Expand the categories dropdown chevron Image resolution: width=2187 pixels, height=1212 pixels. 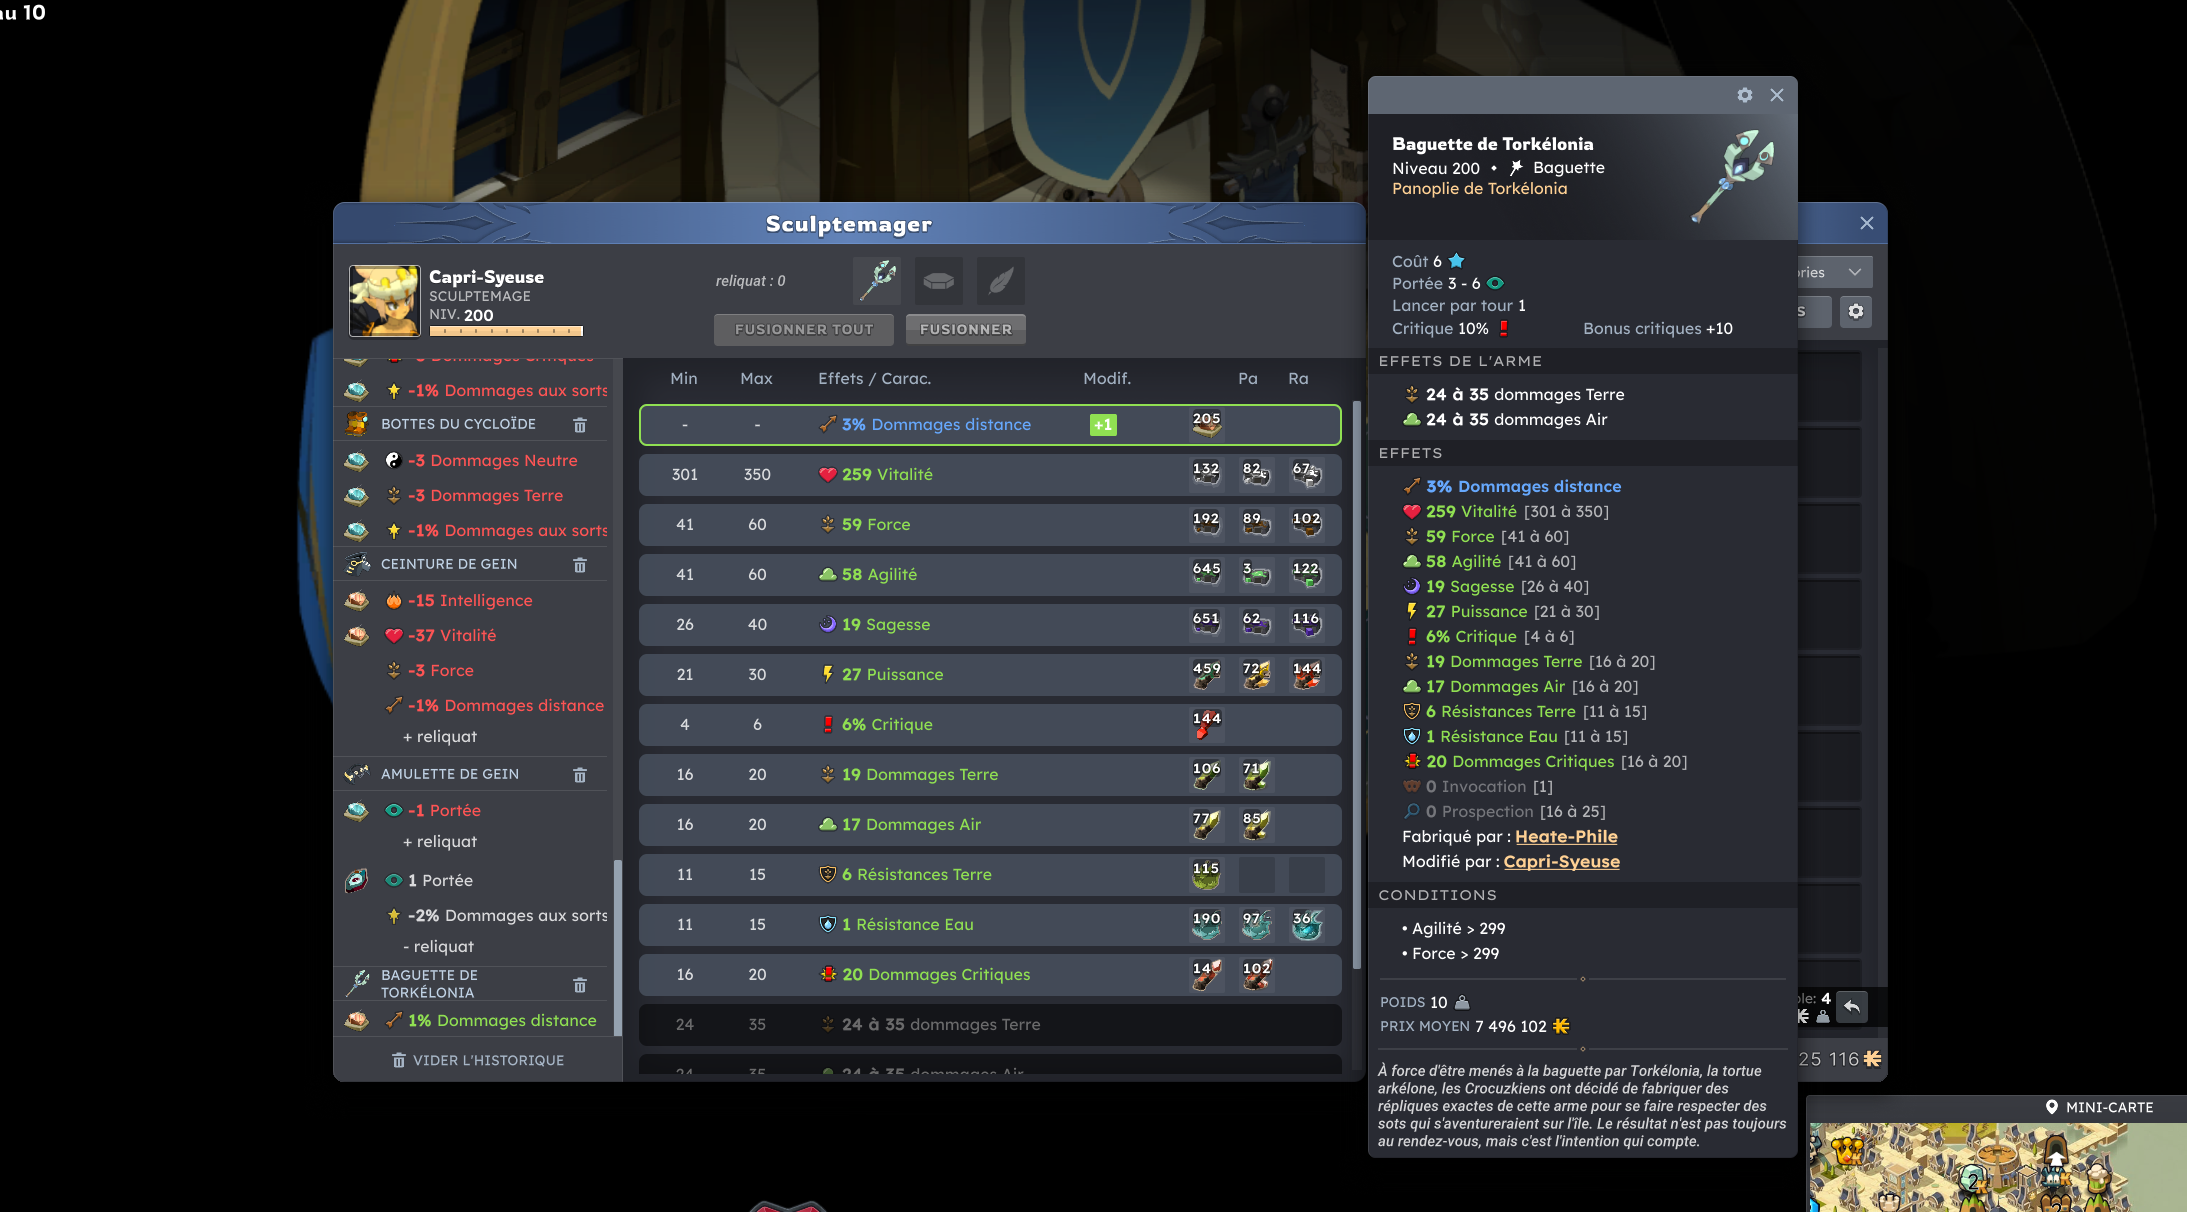click(x=1855, y=272)
